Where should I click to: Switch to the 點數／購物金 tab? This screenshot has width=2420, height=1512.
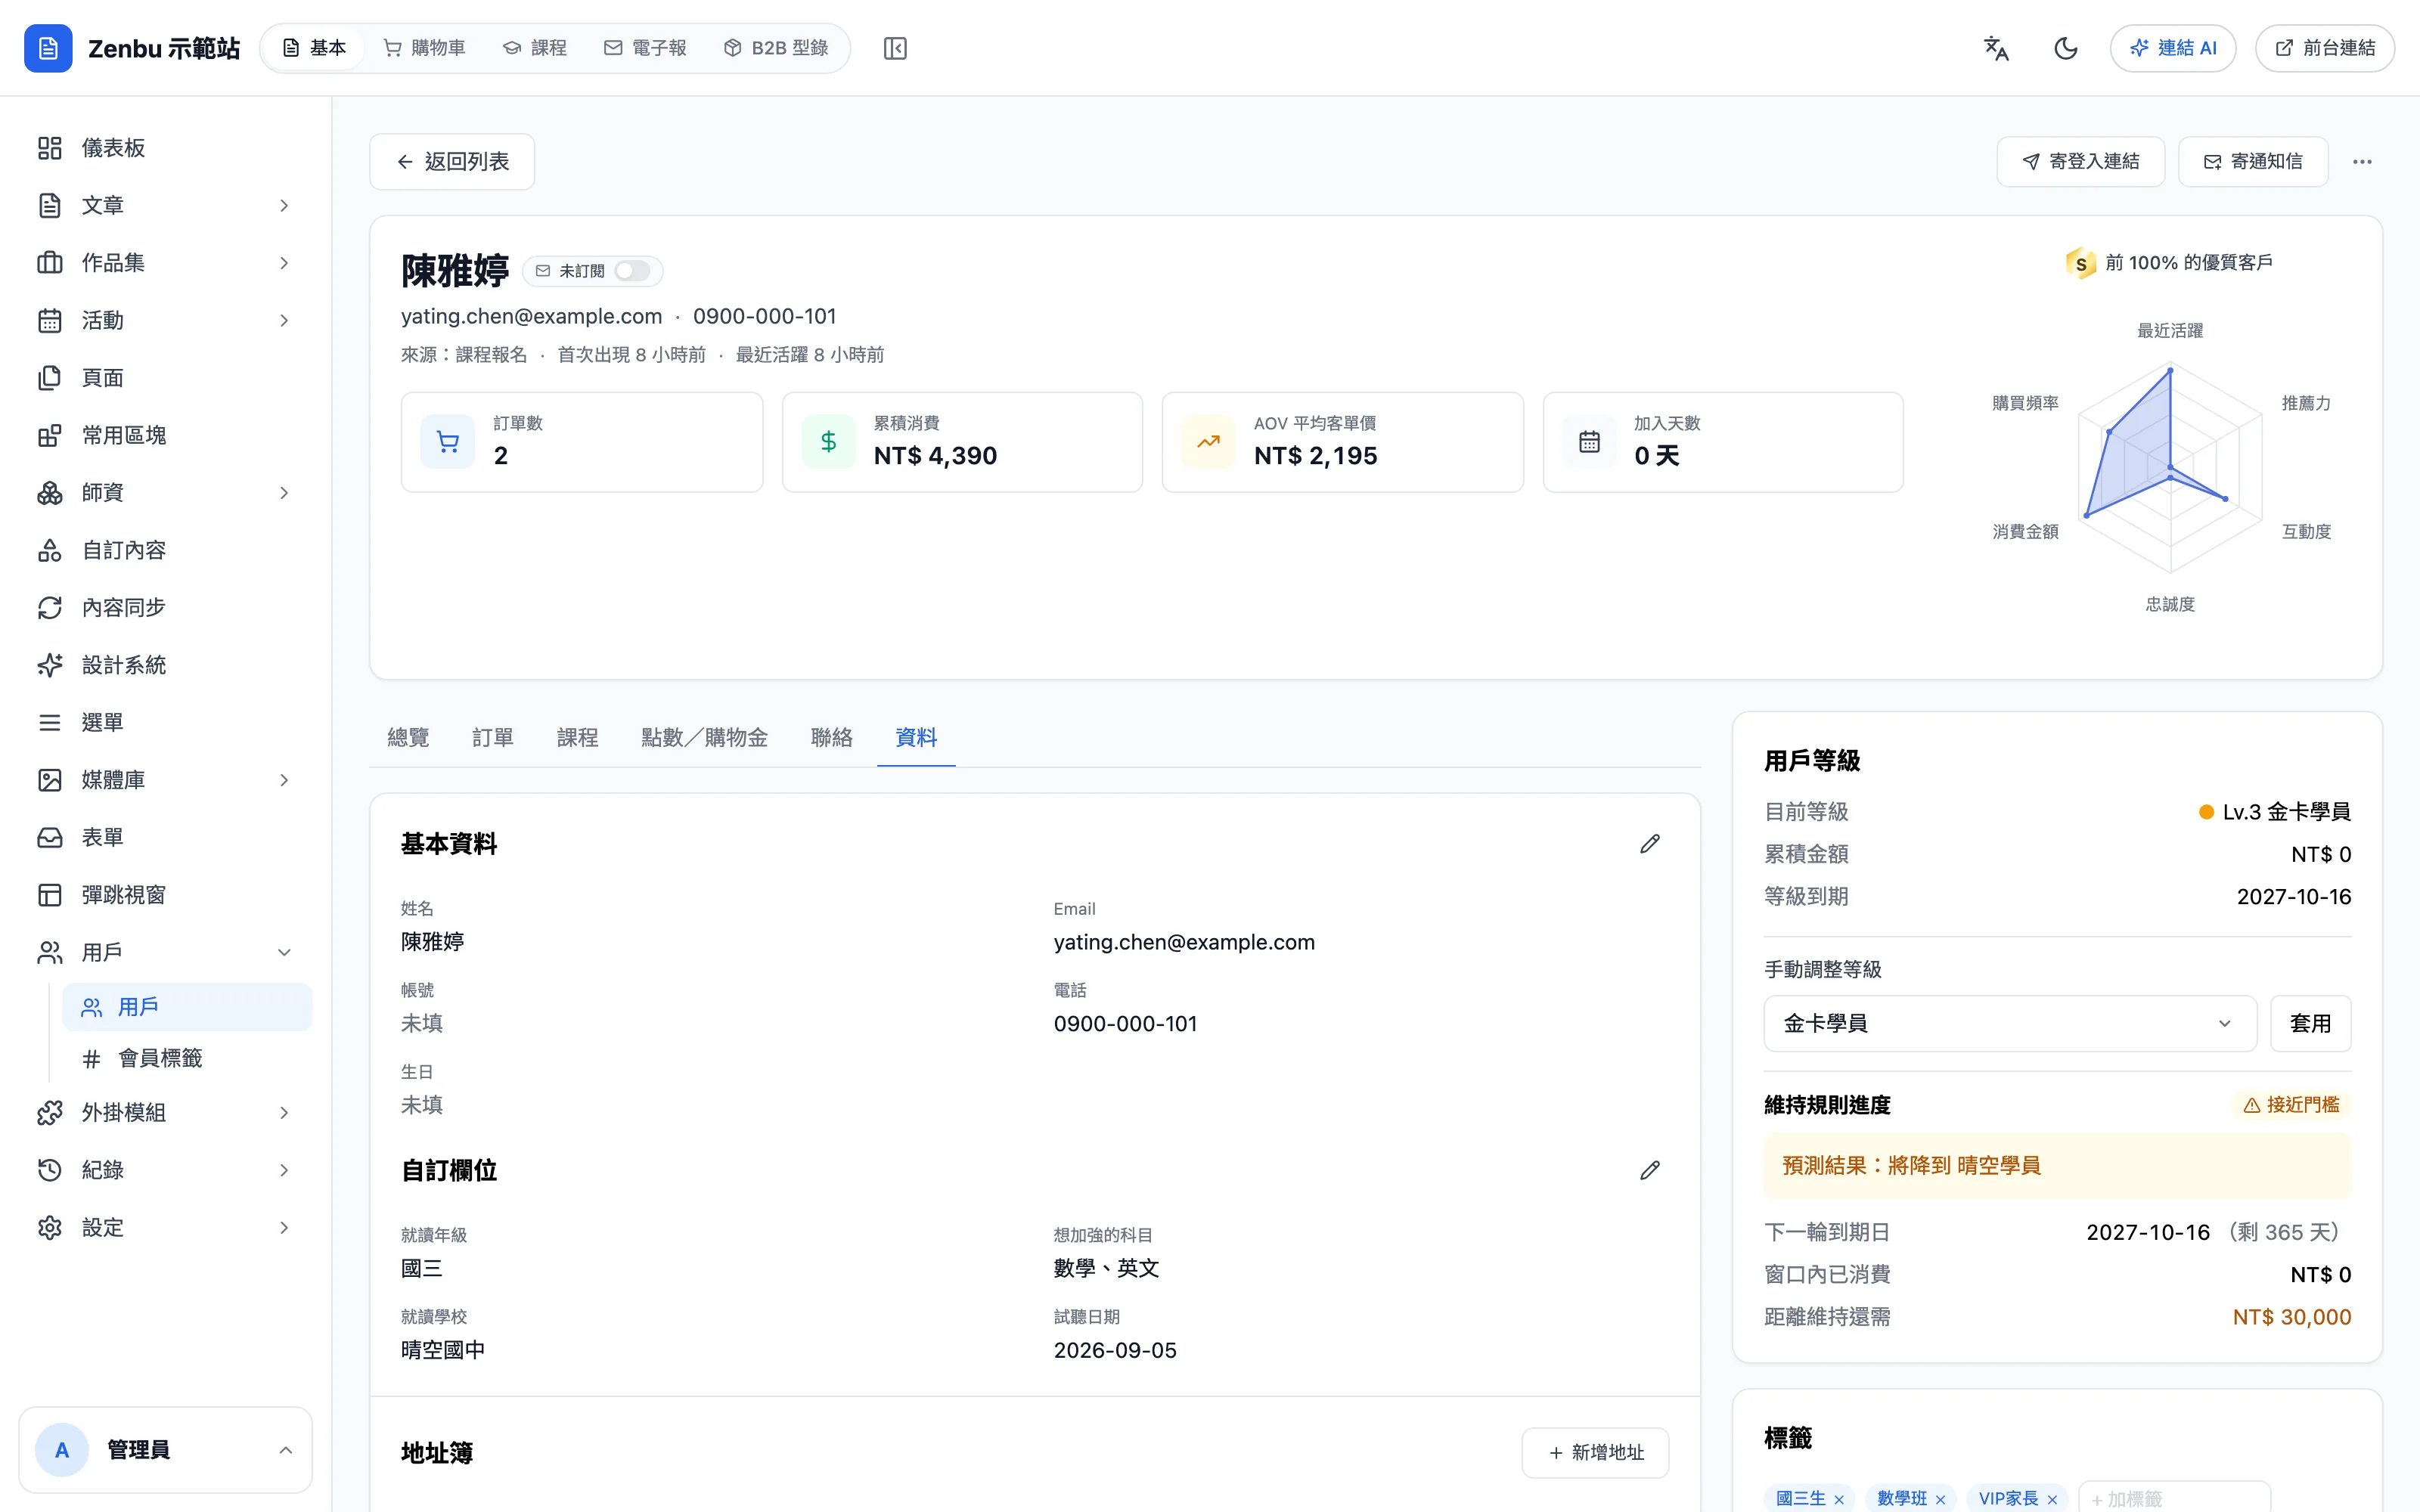(705, 737)
